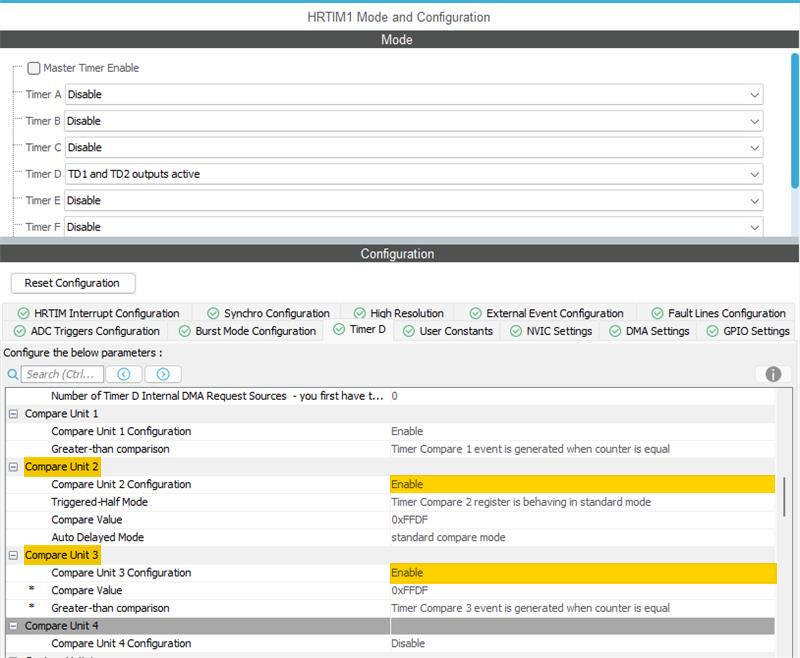Collapse the Compare Unit 3 section
Screen dimensions: 800x658
[x=14, y=555]
